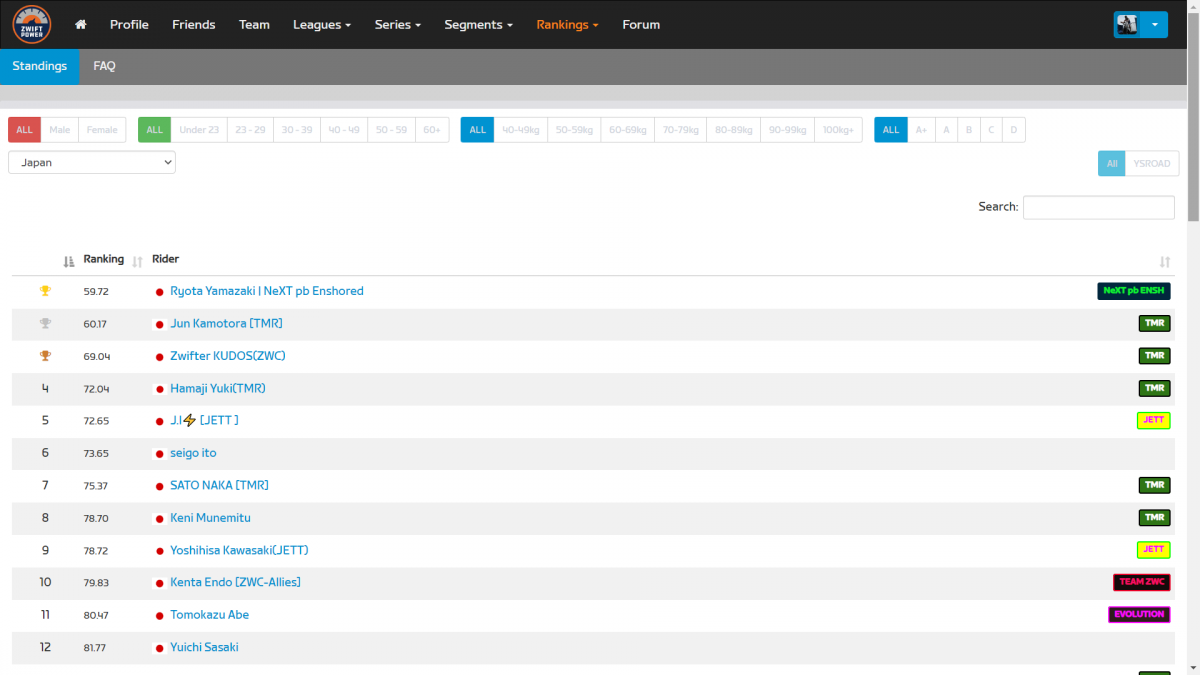Expand the Leagues menu
Image resolution: width=1200 pixels, height=675 pixels.
tap(322, 25)
